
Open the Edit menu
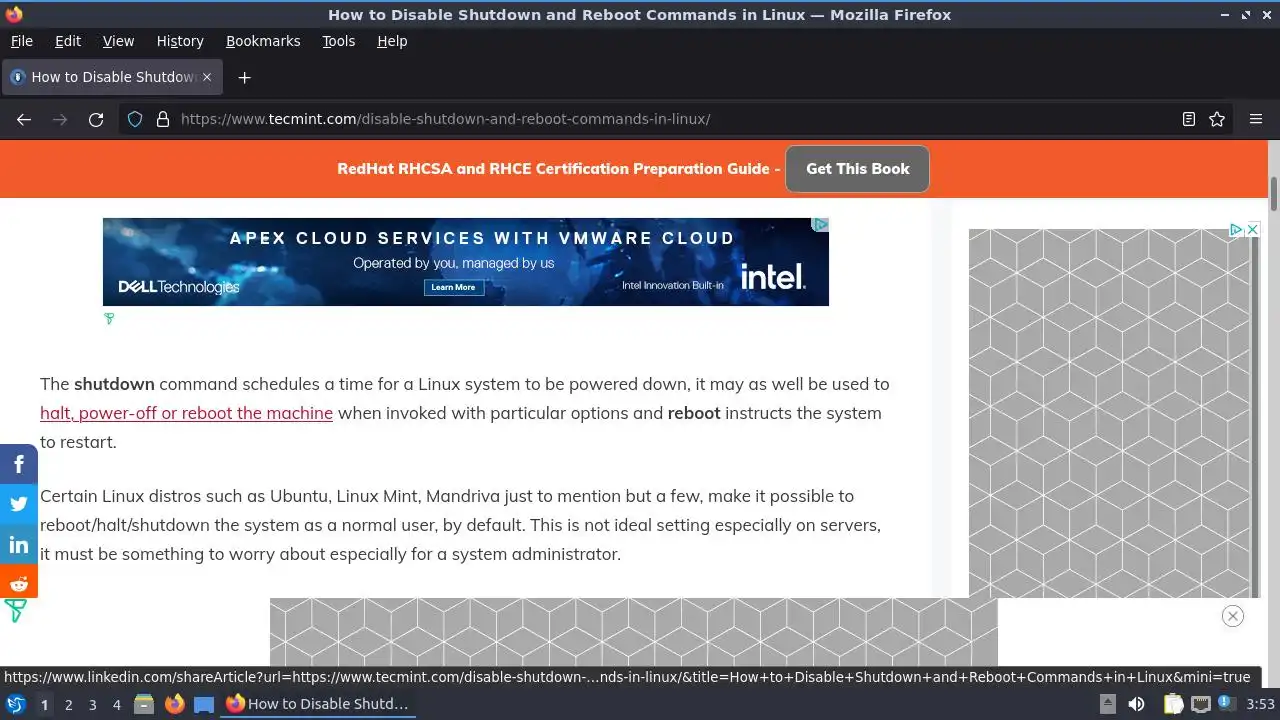68,41
